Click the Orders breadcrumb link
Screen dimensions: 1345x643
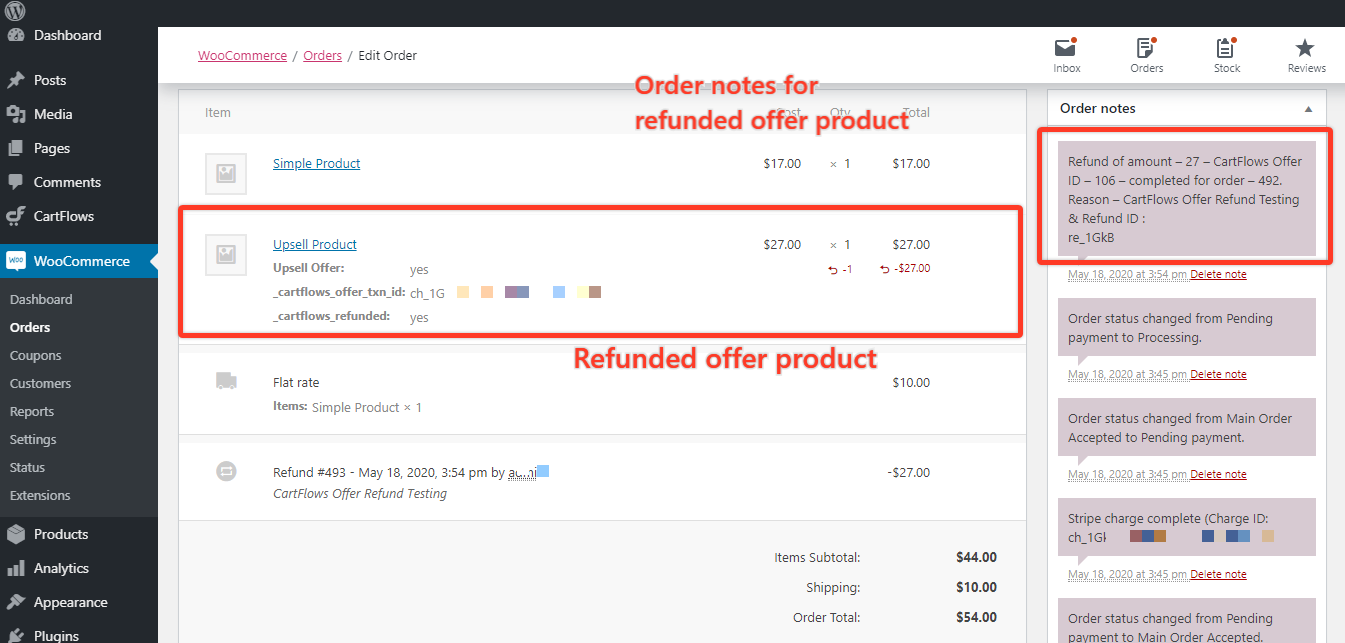click(322, 55)
